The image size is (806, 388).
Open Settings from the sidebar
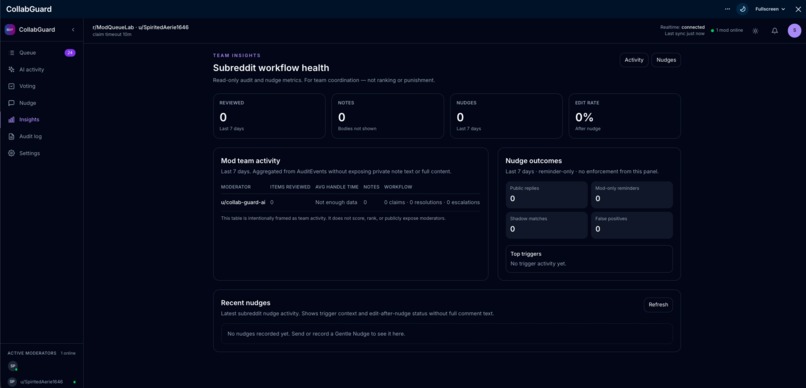click(29, 153)
